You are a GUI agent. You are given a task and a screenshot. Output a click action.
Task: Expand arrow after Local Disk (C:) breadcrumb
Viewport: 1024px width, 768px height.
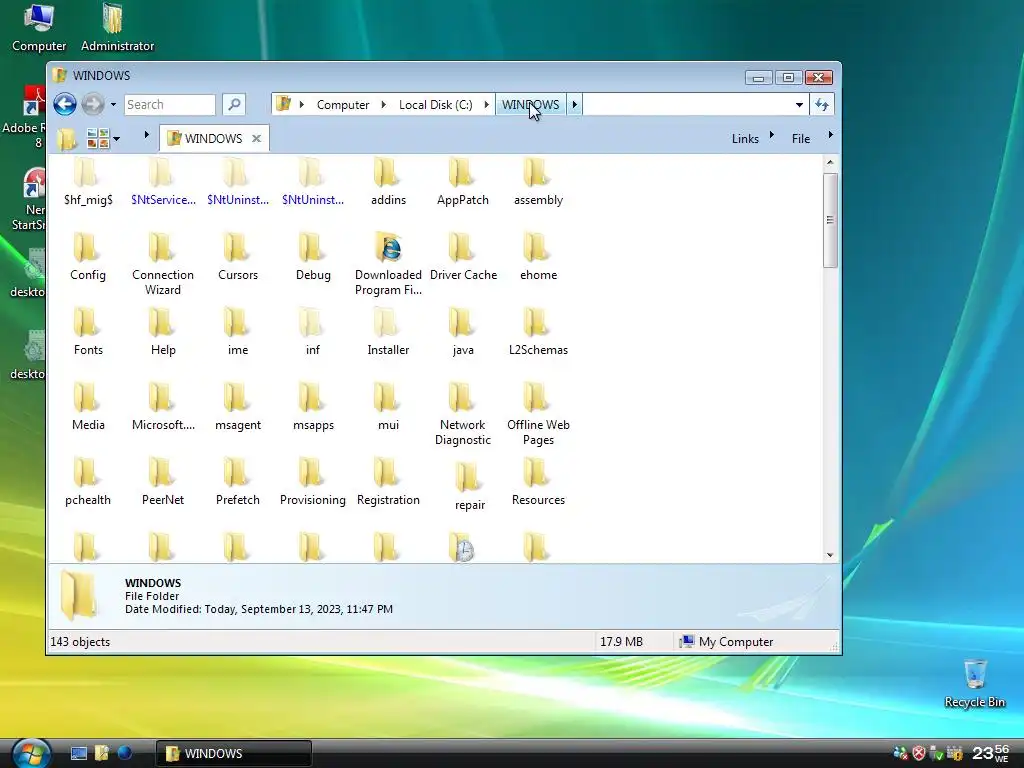487,104
